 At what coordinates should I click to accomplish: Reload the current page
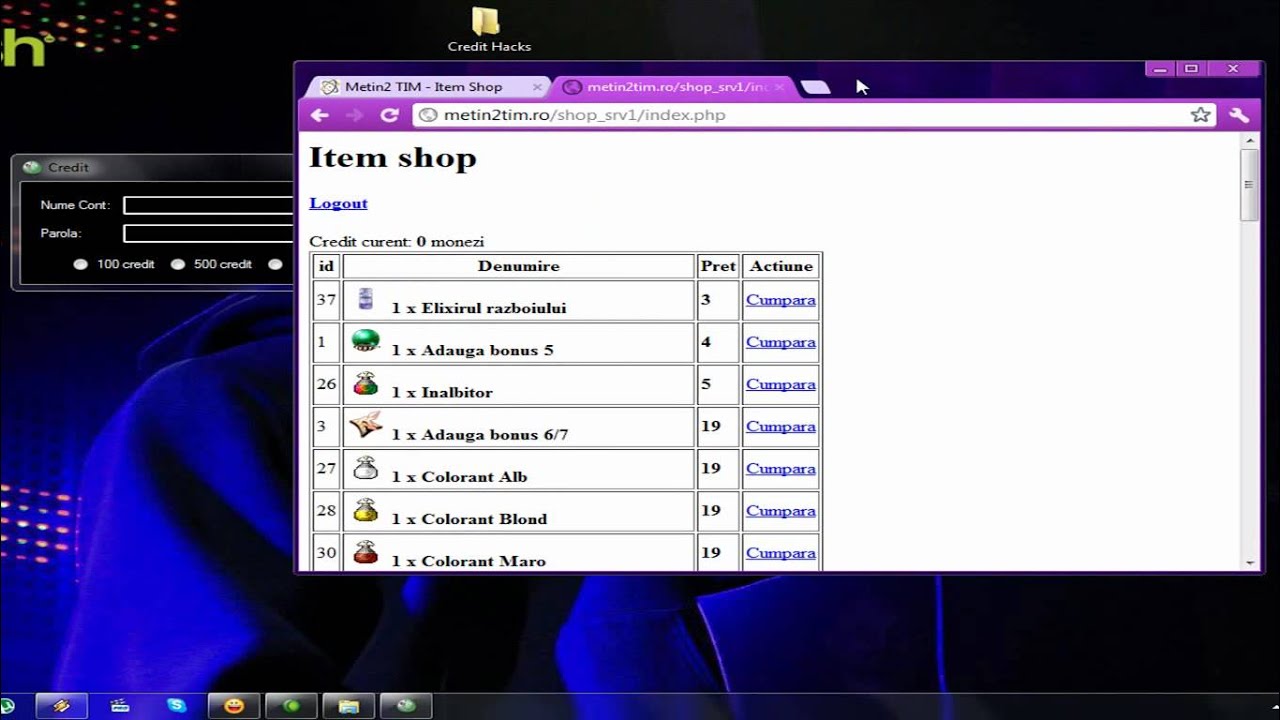(390, 115)
